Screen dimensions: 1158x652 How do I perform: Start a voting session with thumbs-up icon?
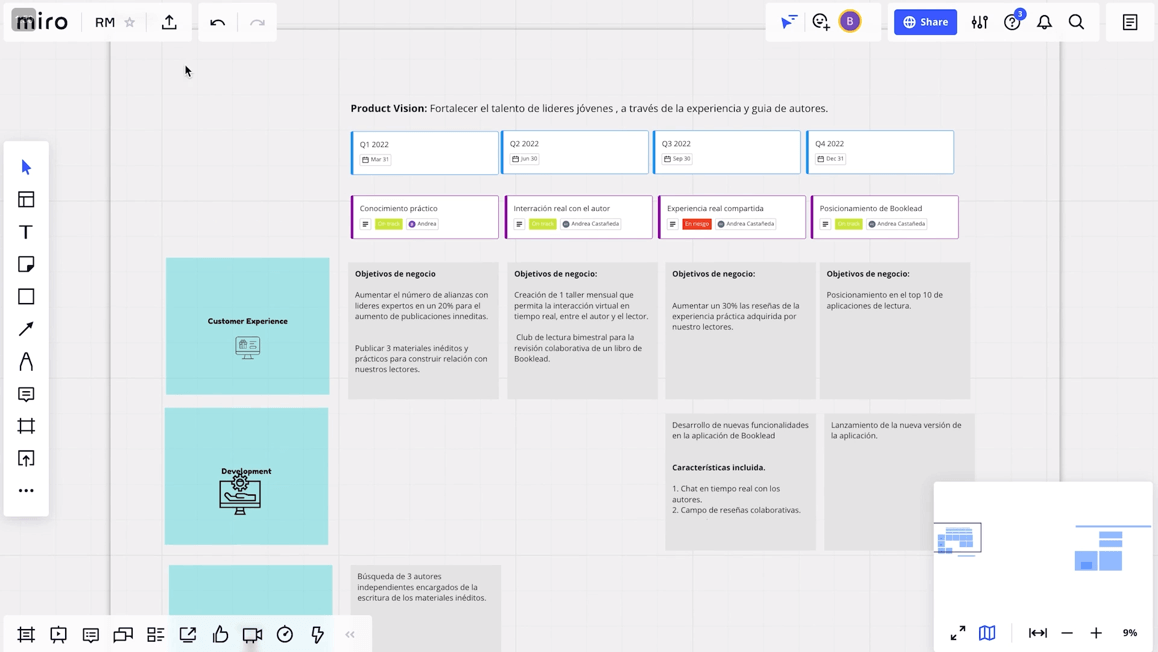220,634
